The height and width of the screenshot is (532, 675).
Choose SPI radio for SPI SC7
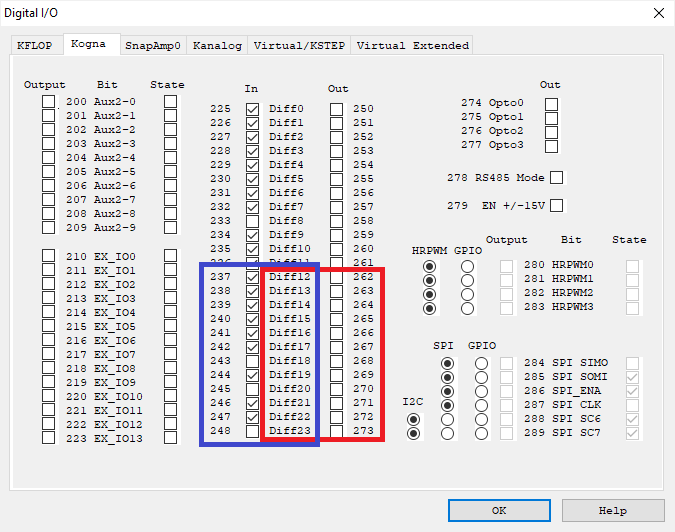pyautogui.click(x=447, y=434)
